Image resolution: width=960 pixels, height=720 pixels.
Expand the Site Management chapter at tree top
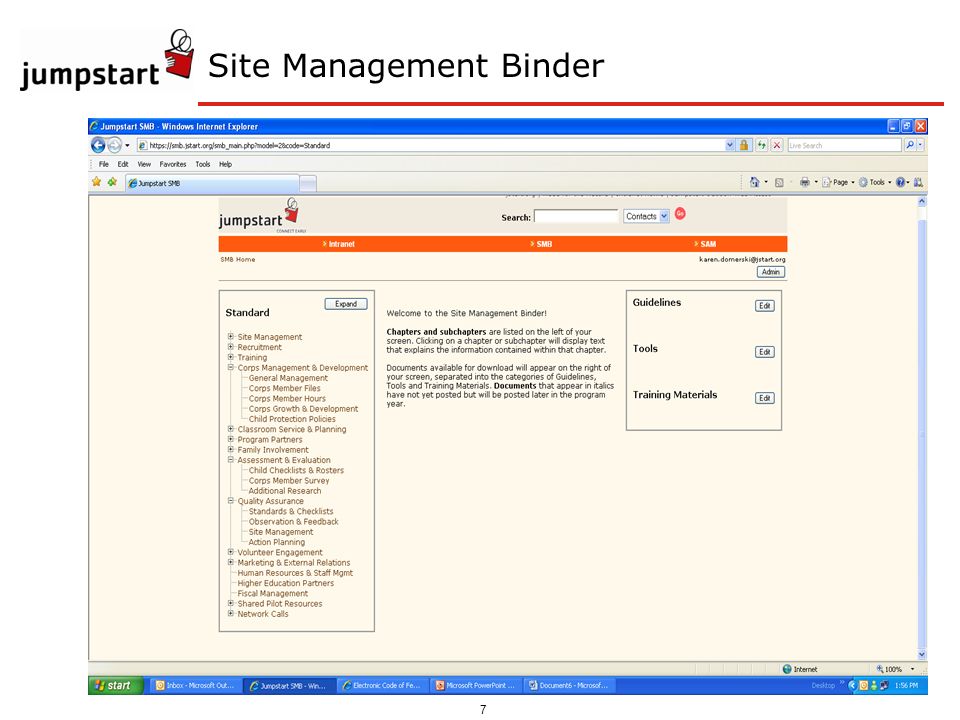coord(231,336)
